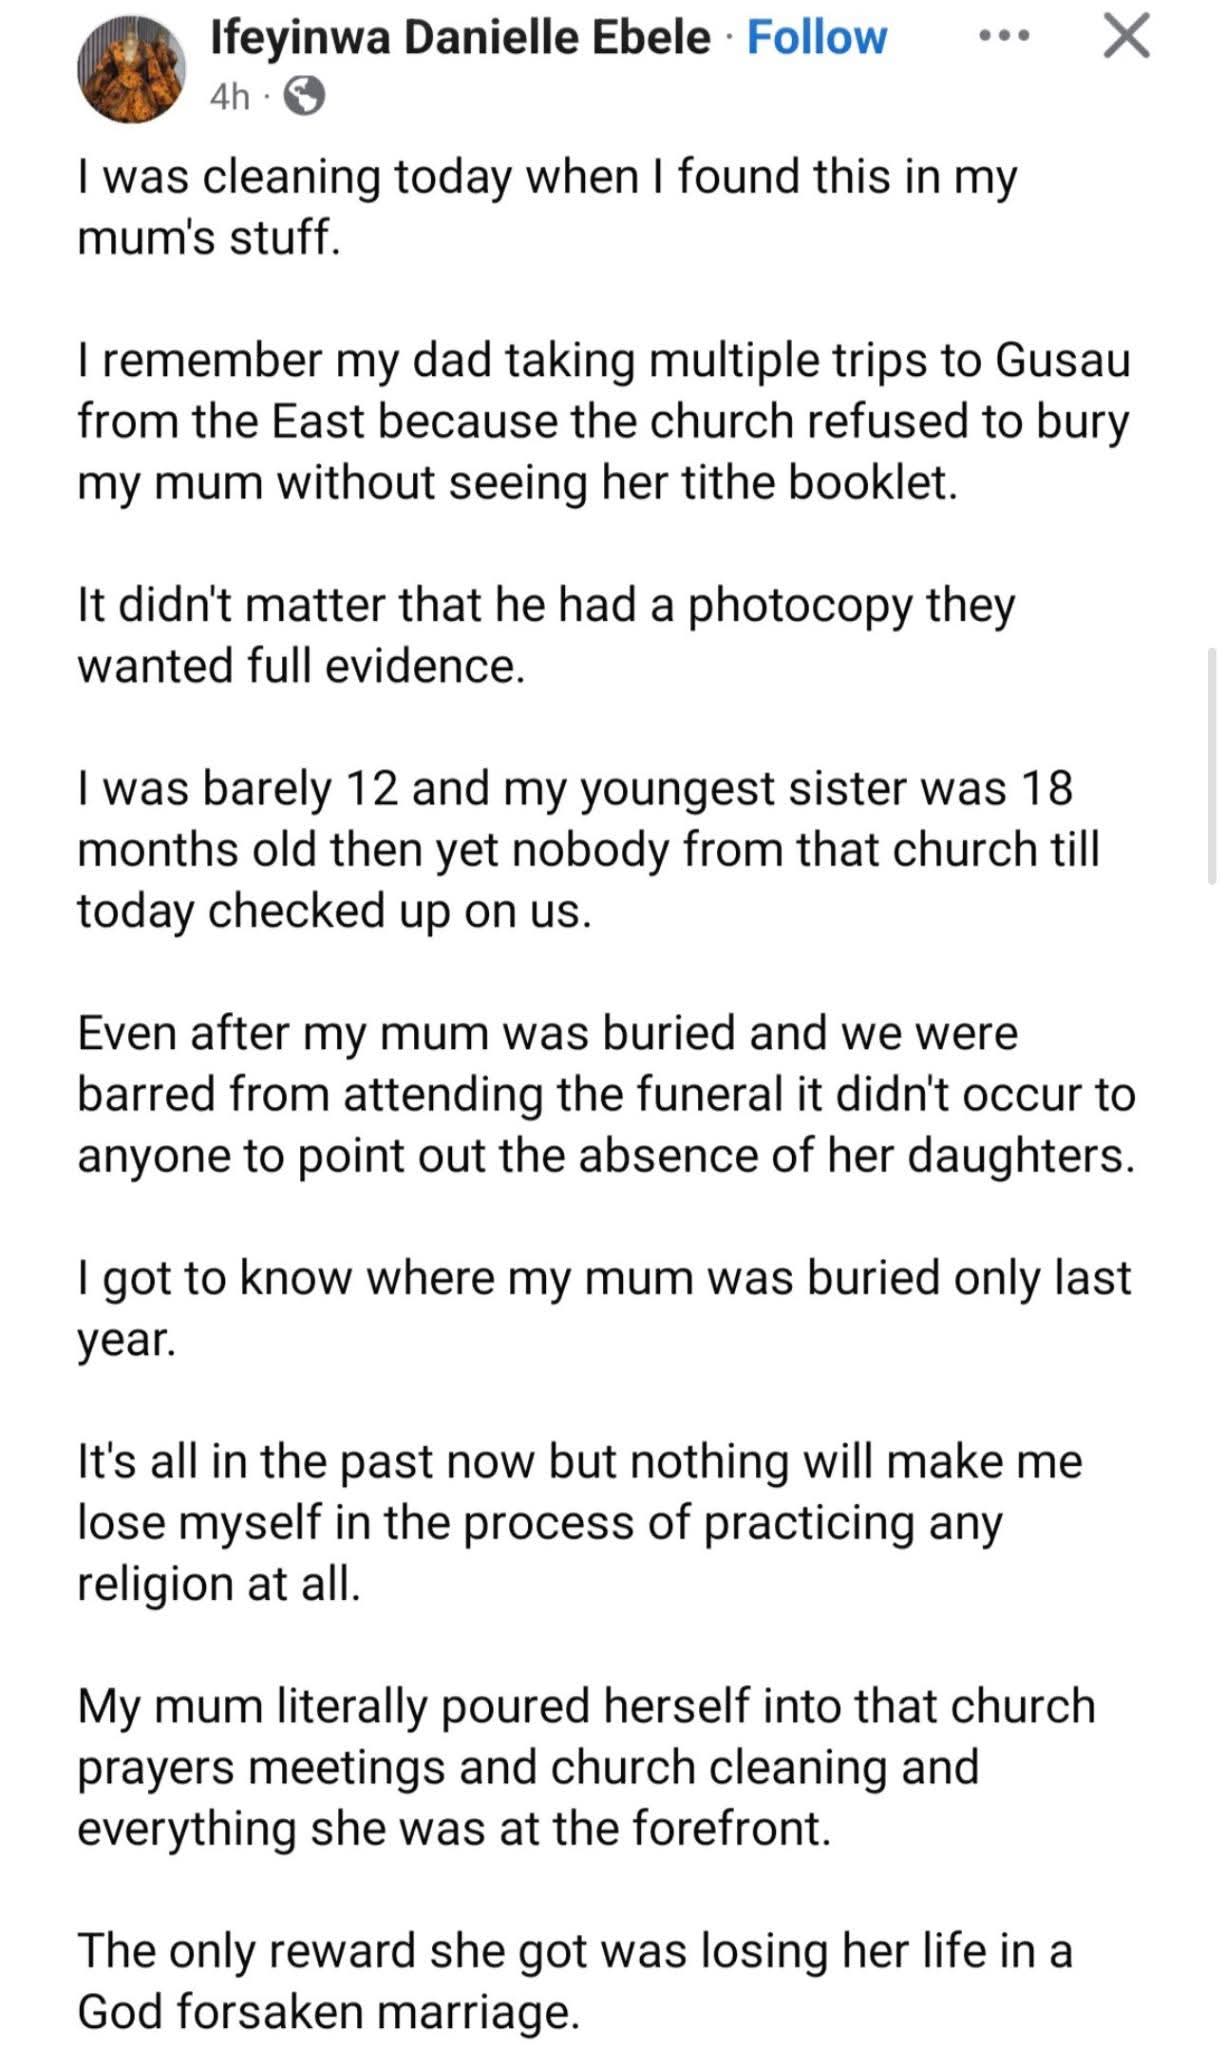
Task: Close the post with the X icon
Action: [x=1126, y=38]
